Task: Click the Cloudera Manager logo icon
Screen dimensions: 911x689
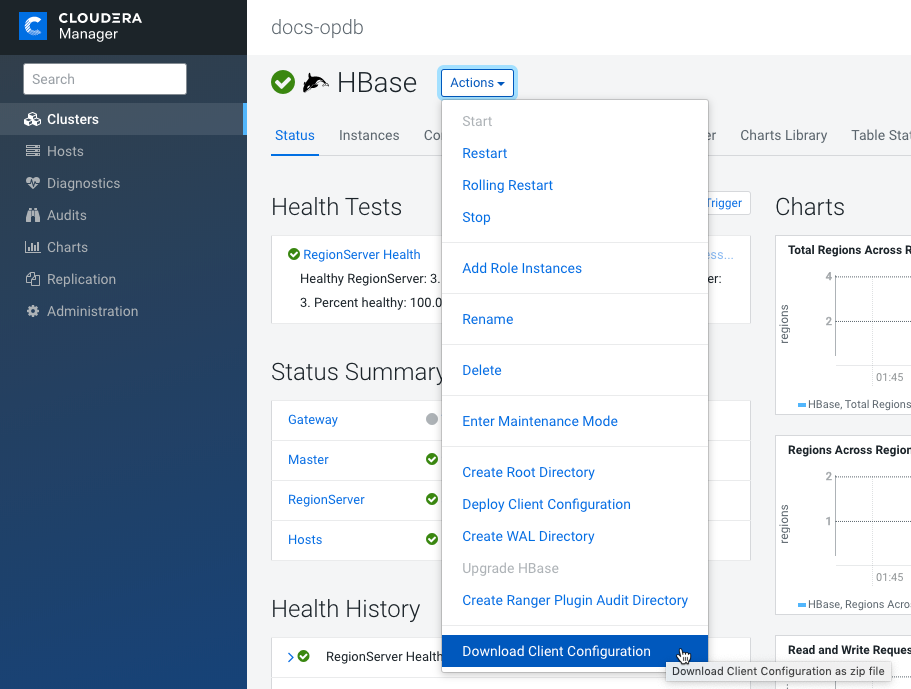Action: pos(33,27)
